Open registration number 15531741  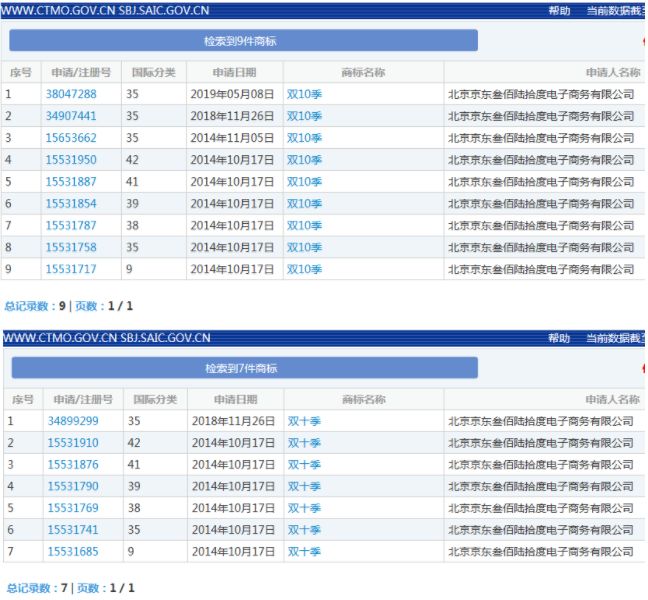[73, 530]
